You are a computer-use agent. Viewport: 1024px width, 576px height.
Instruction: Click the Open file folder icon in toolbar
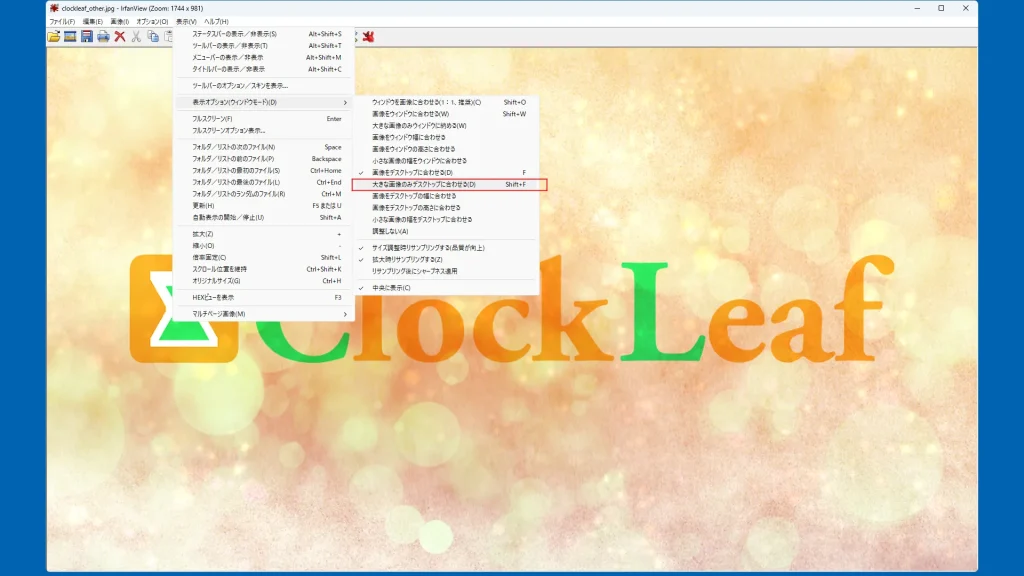click(x=54, y=37)
